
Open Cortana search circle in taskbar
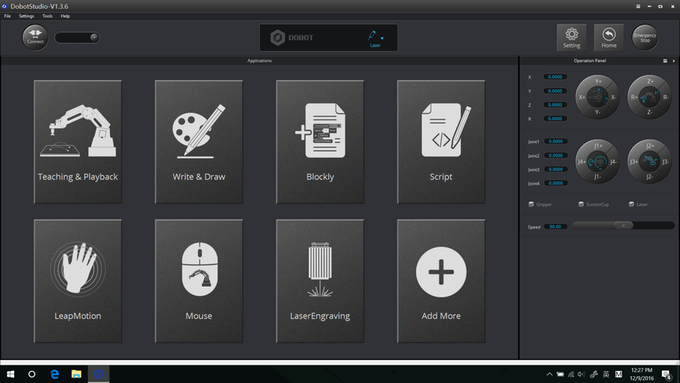(x=32, y=374)
